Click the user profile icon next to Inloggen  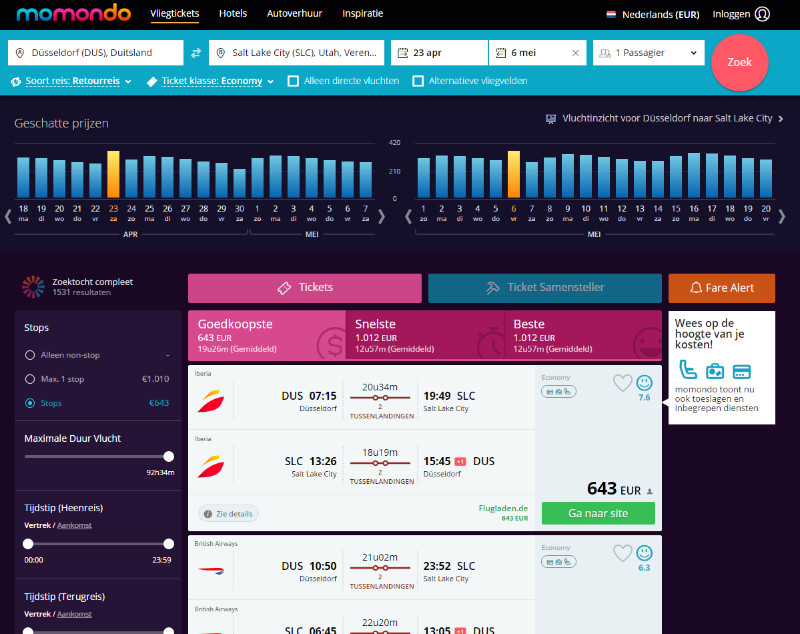point(763,14)
